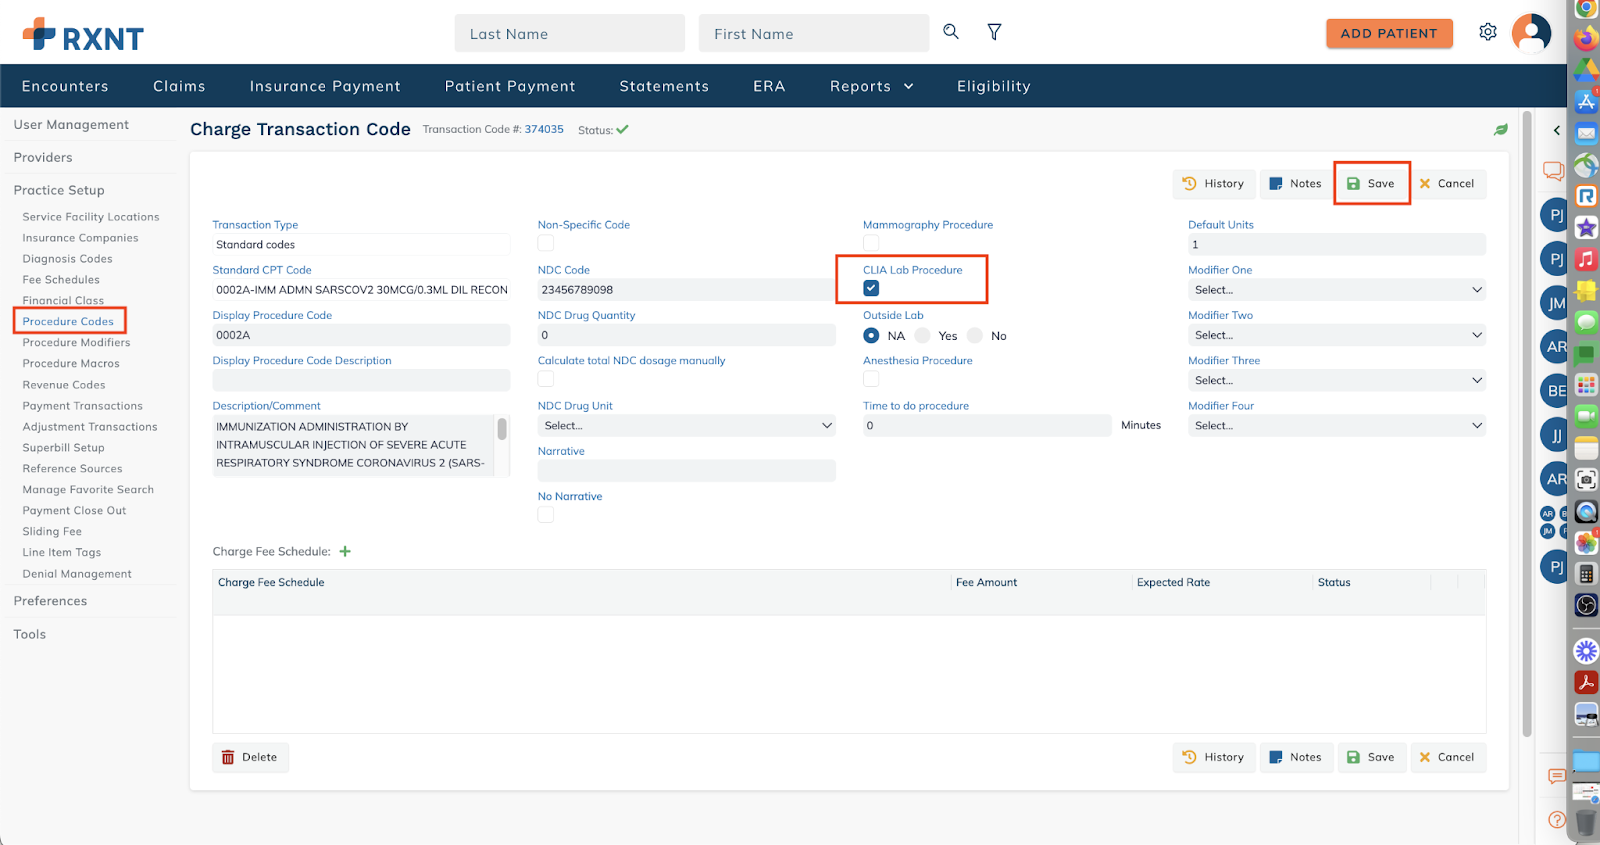Image resolution: width=1600 pixels, height=845 pixels.
Task: Open the Procedure Codes sidebar link
Action: 68,321
